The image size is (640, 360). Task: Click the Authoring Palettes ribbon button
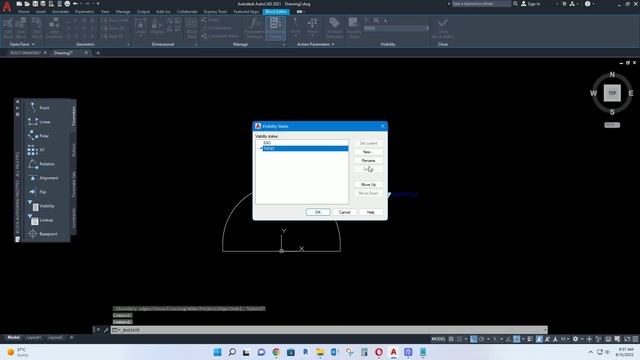click(x=276, y=28)
